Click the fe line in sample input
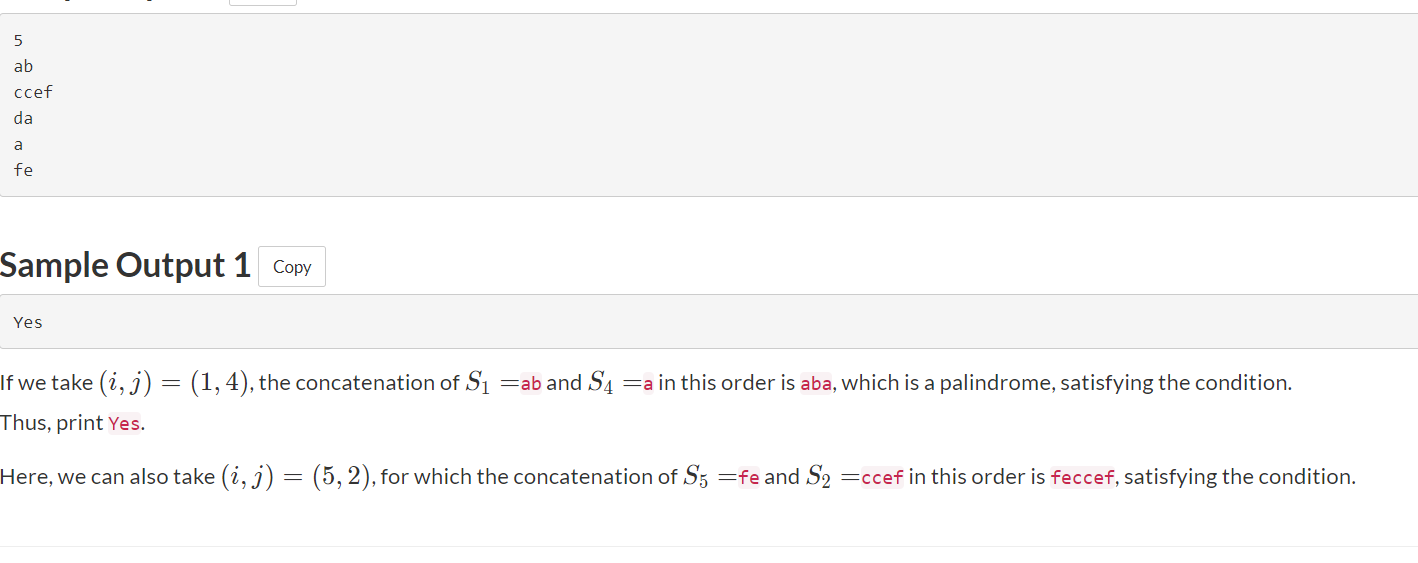 [x=23, y=170]
